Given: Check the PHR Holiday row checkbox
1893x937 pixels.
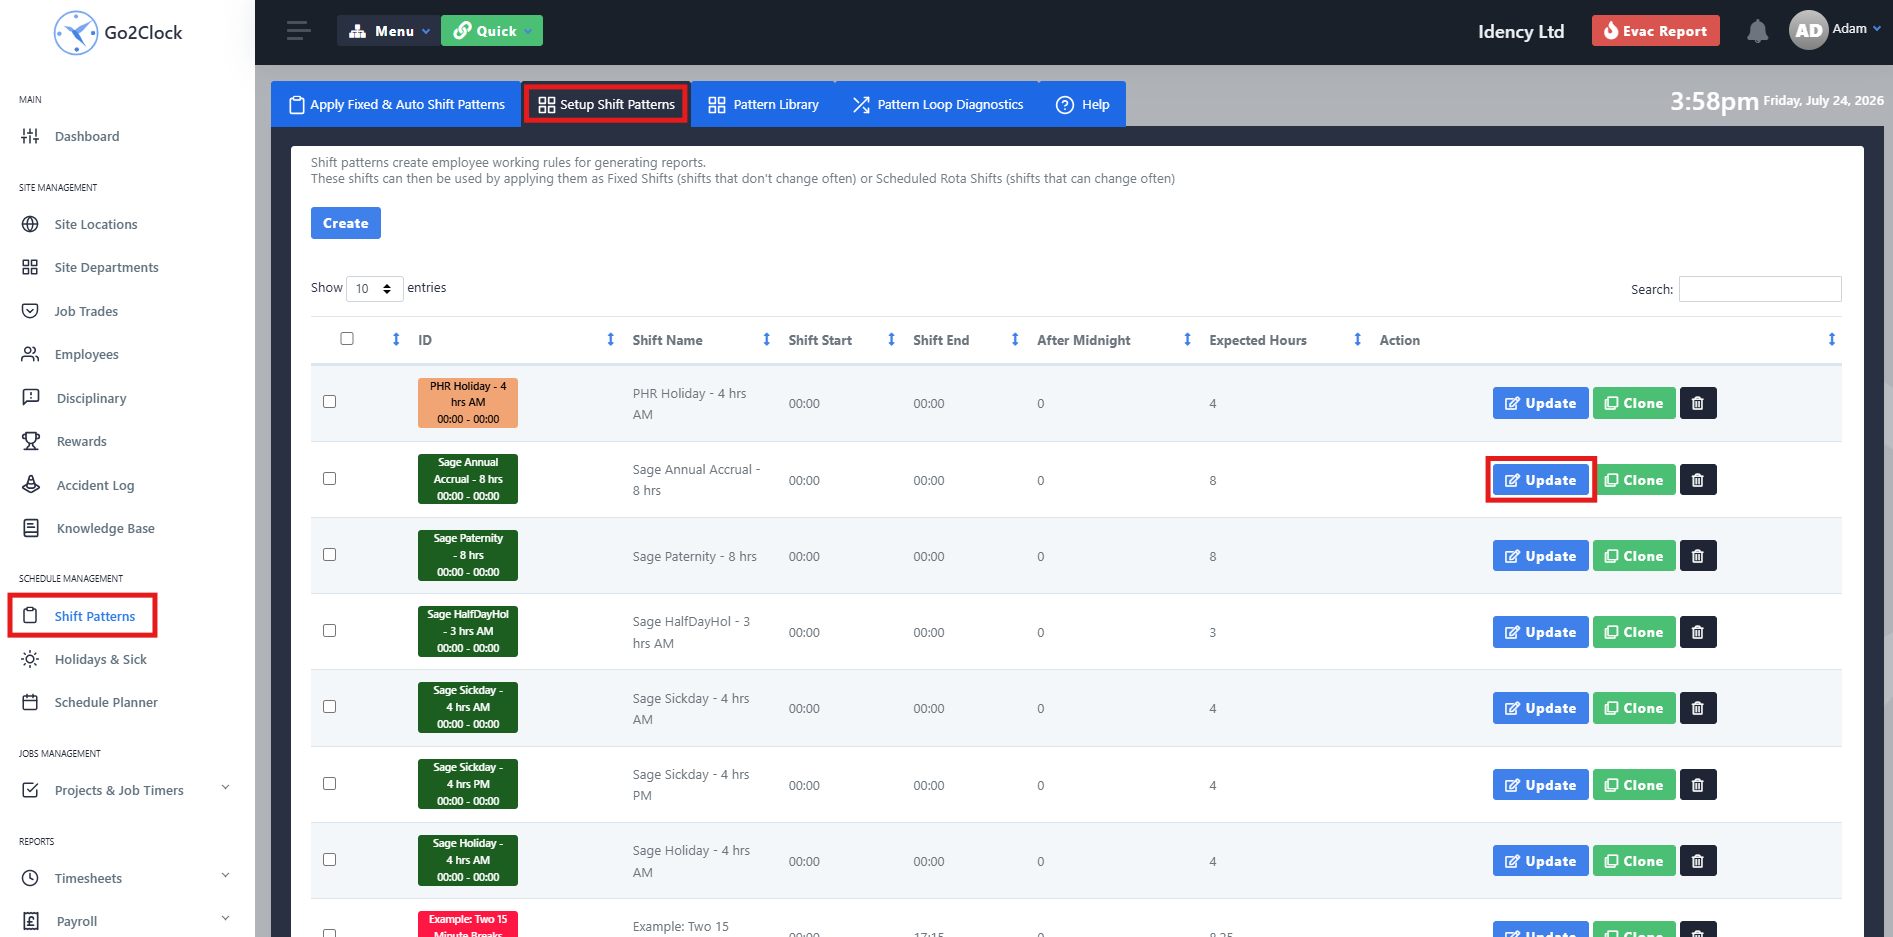Looking at the screenshot, I should pyautogui.click(x=329, y=402).
